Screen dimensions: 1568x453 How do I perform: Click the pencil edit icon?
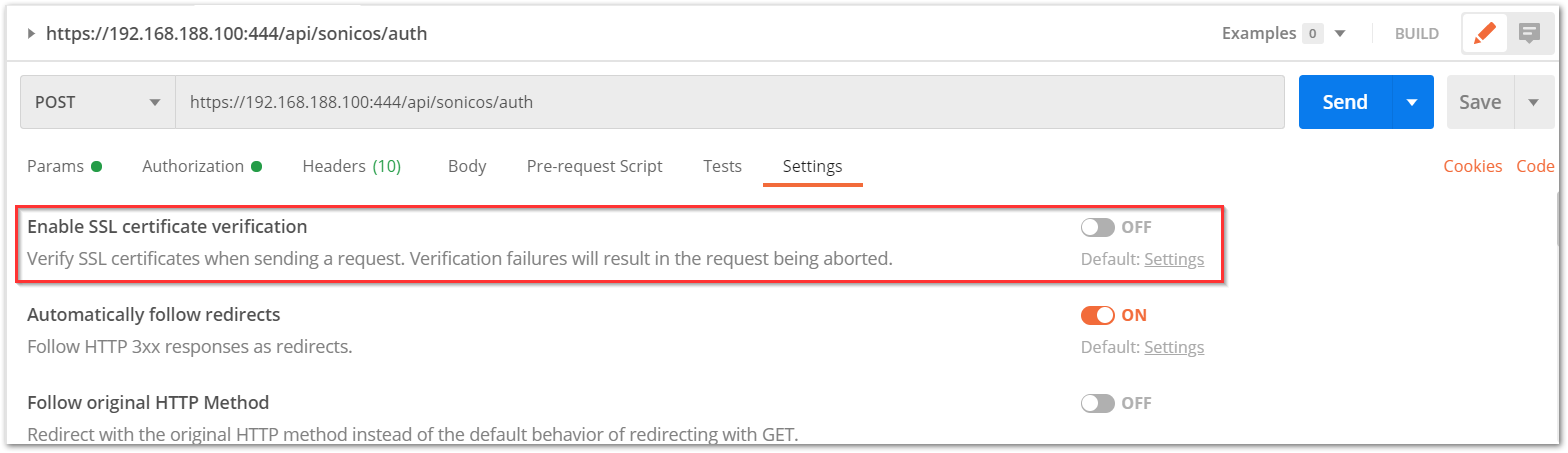tap(1485, 33)
